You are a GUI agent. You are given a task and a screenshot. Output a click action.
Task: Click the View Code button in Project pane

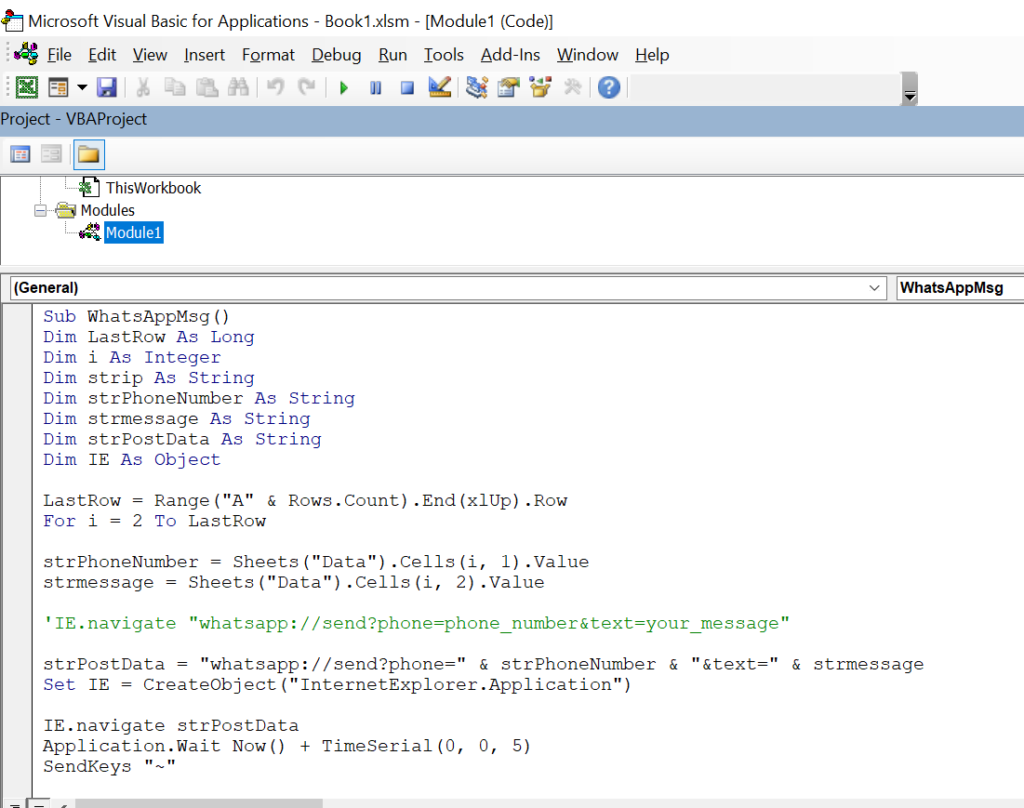point(20,155)
